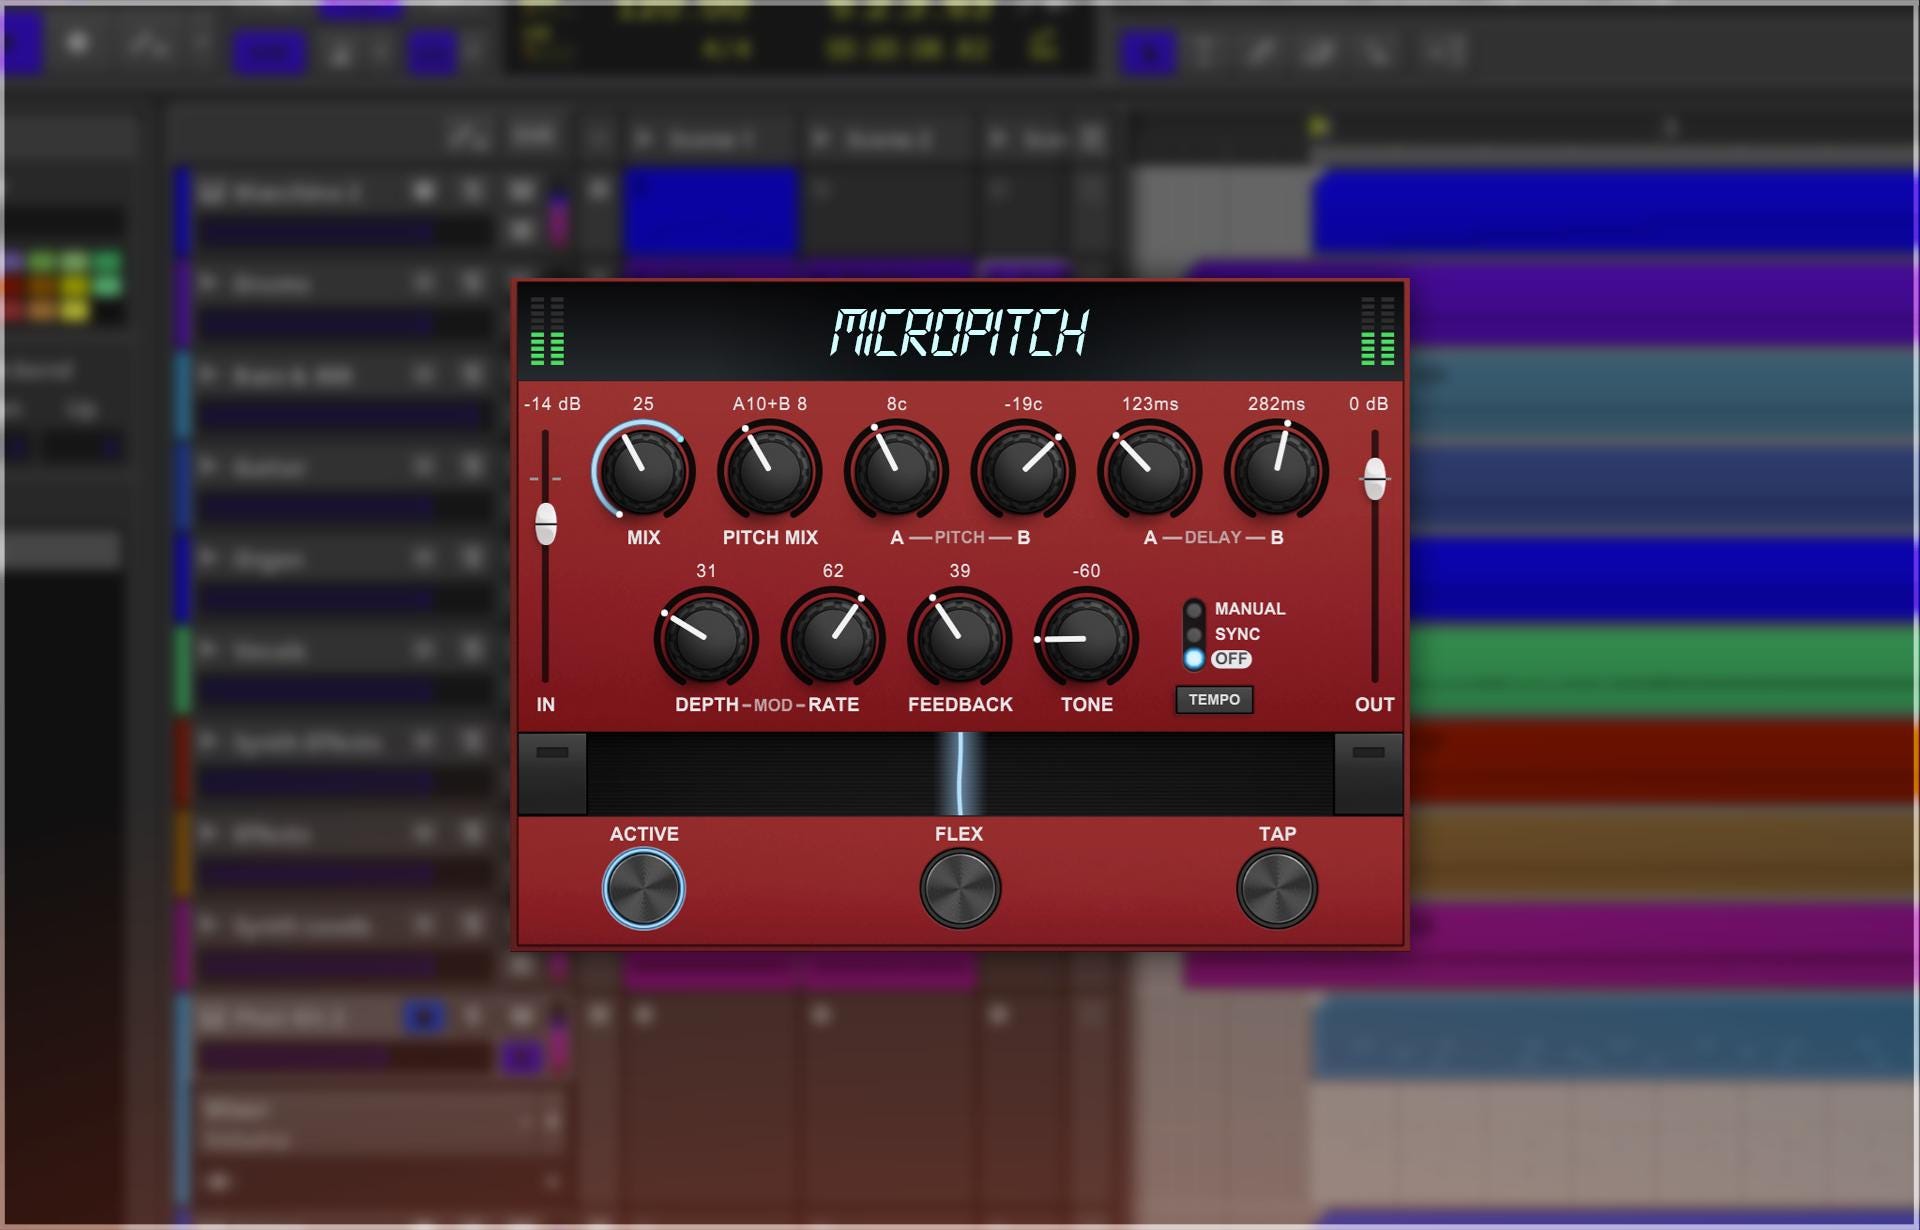Image resolution: width=1920 pixels, height=1230 pixels.
Task: Click the right ribbon end button
Action: (1368, 774)
